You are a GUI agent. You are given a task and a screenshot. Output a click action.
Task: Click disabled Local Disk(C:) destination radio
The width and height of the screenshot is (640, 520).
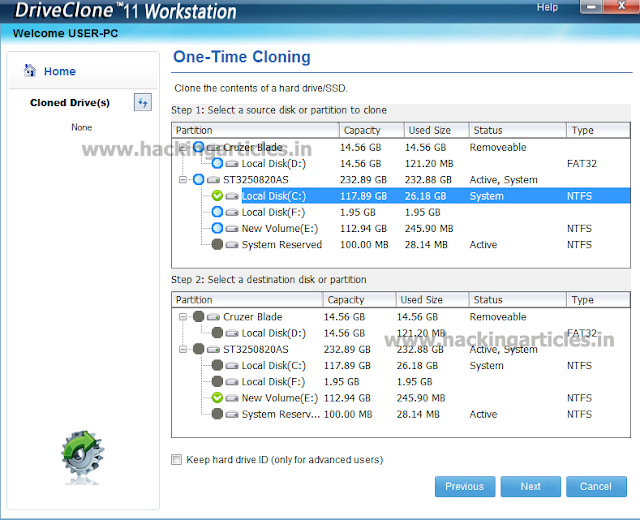click(217, 365)
